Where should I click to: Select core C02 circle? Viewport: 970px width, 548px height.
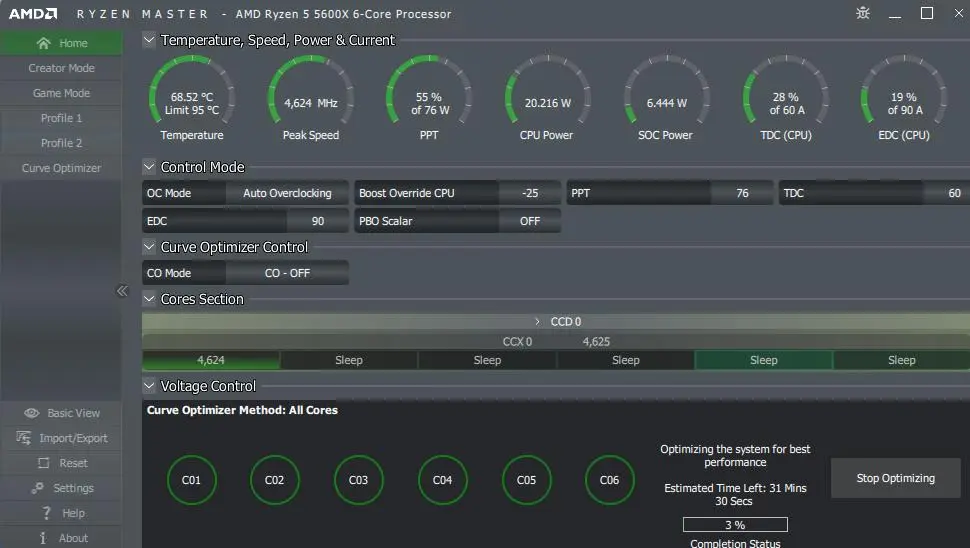click(x=275, y=480)
